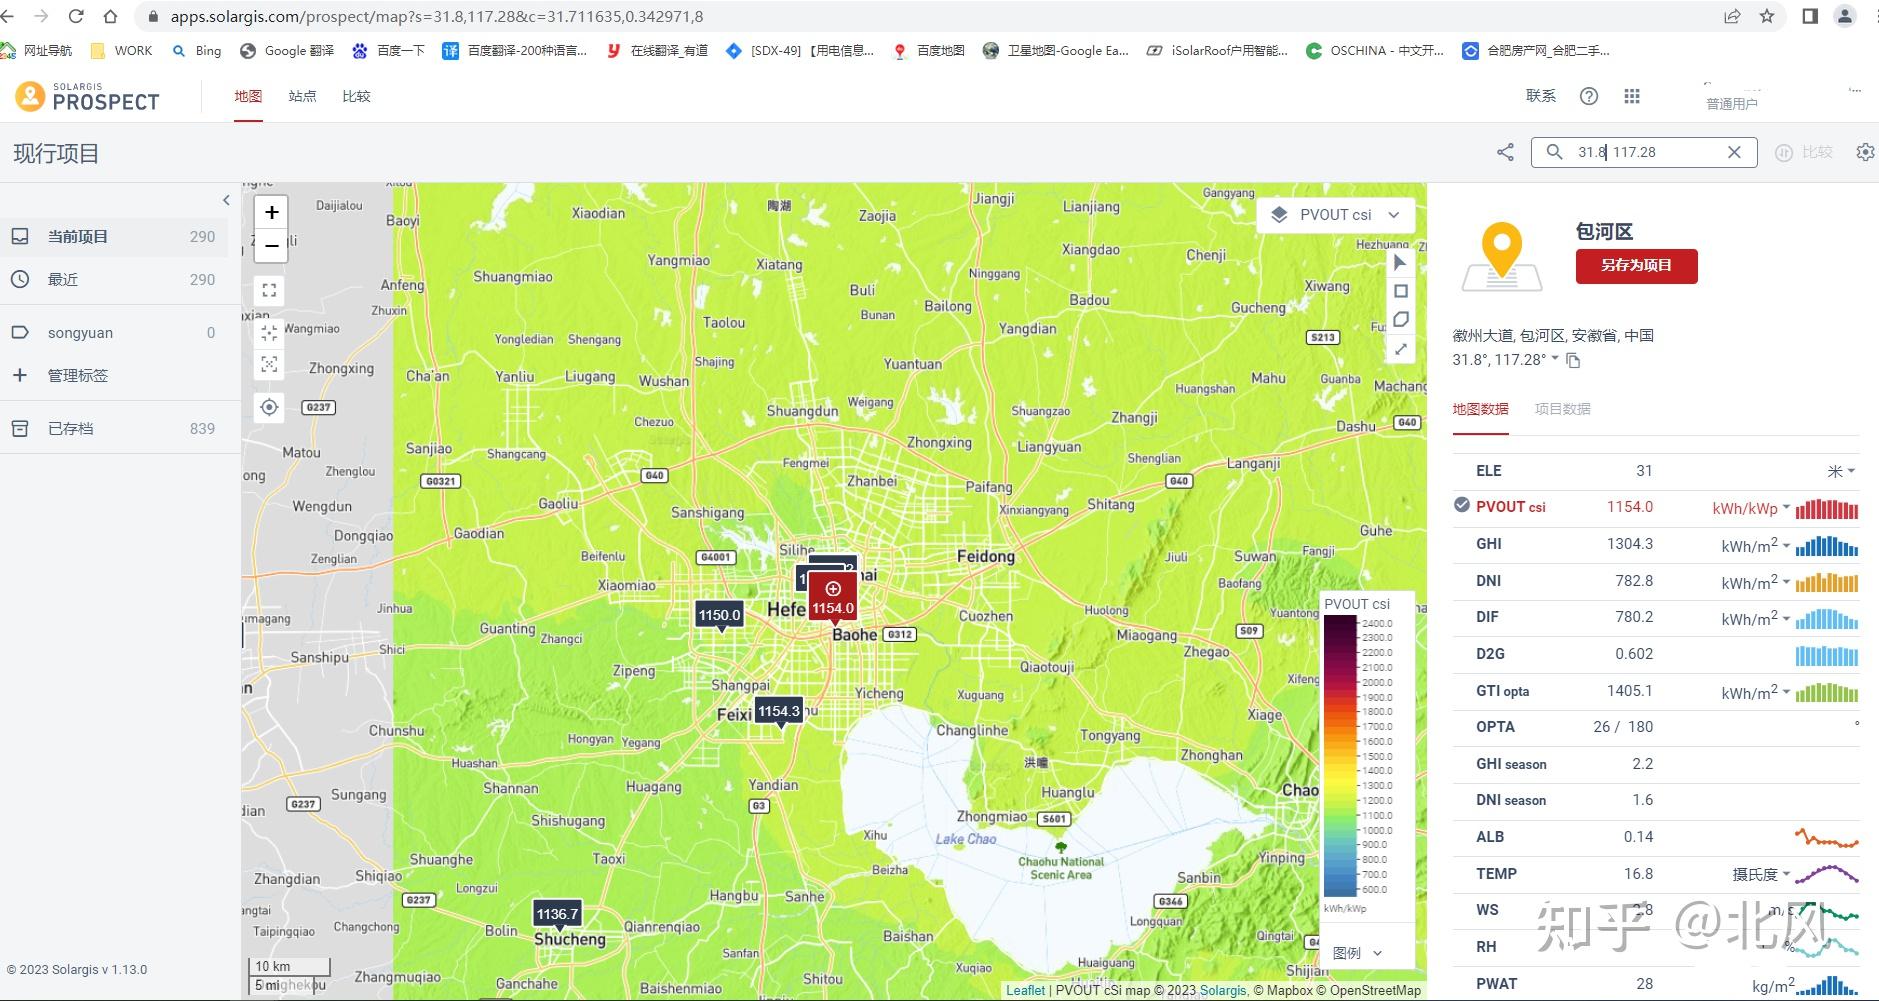1879x1001 pixels.
Task: Enable the 比较 compare toggle beside search
Action: pos(1806,152)
